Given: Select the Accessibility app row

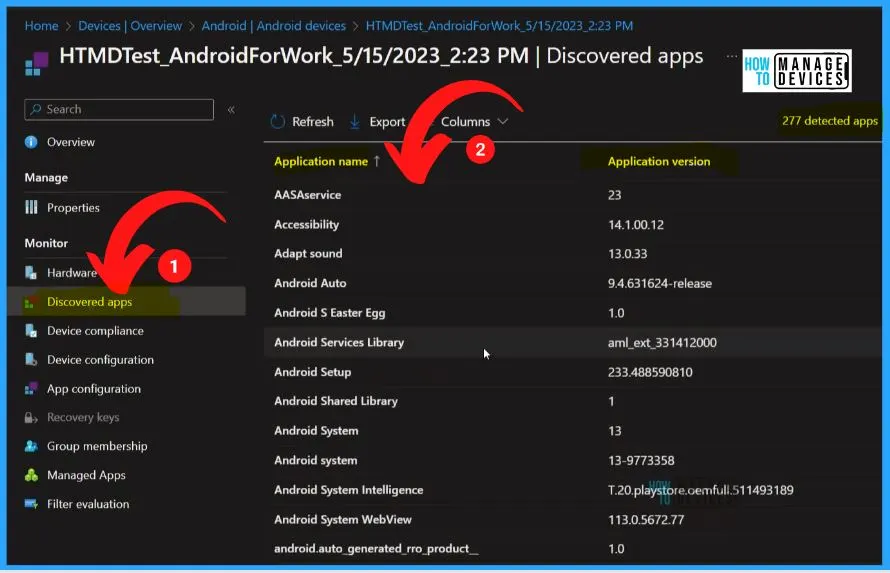Looking at the screenshot, I should [x=573, y=225].
